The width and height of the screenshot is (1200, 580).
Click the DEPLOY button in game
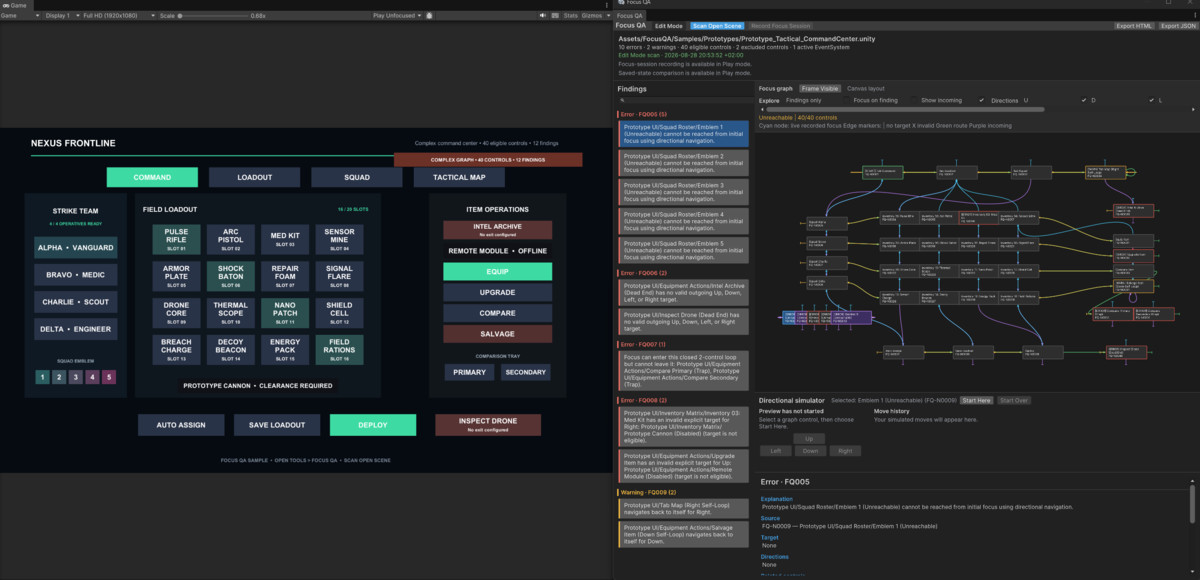[373, 425]
